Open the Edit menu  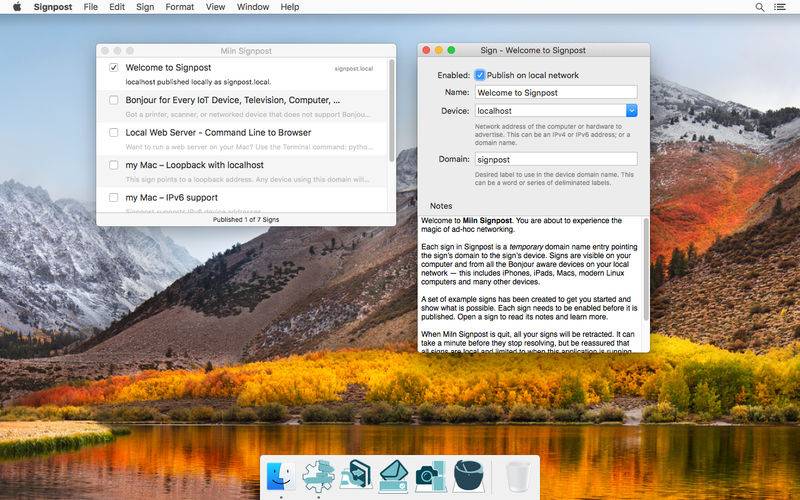[x=117, y=7]
